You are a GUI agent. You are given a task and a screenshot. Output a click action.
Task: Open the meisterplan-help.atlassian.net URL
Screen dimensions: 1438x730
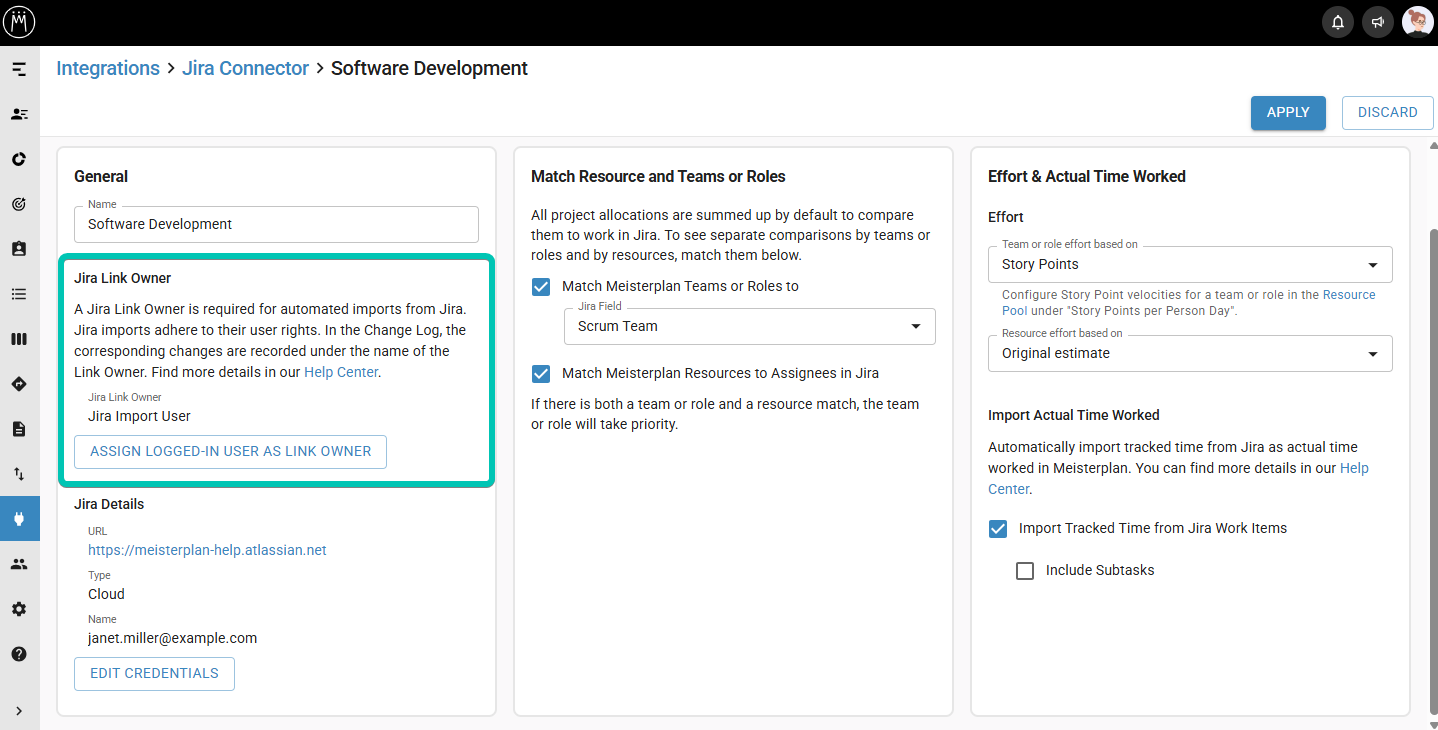tap(207, 550)
